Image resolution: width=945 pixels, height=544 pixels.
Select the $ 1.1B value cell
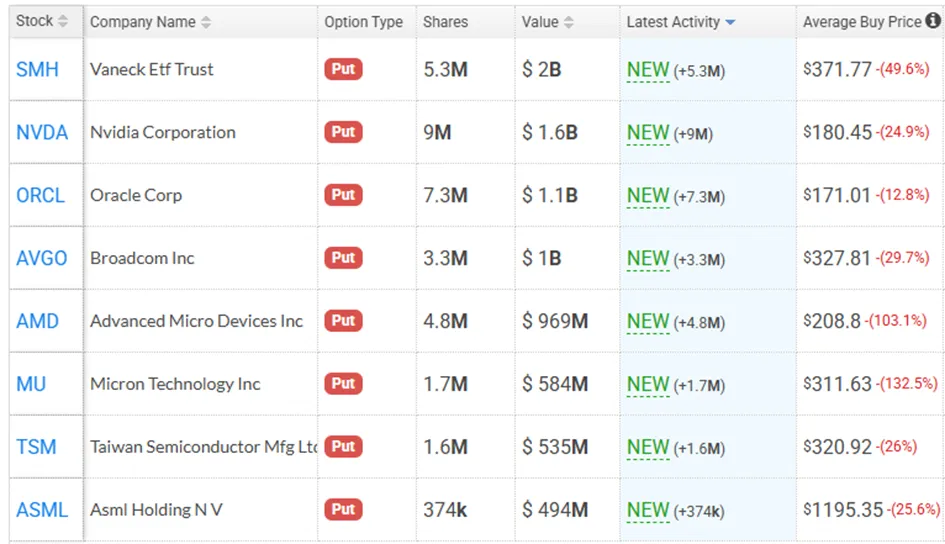[550, 196]
